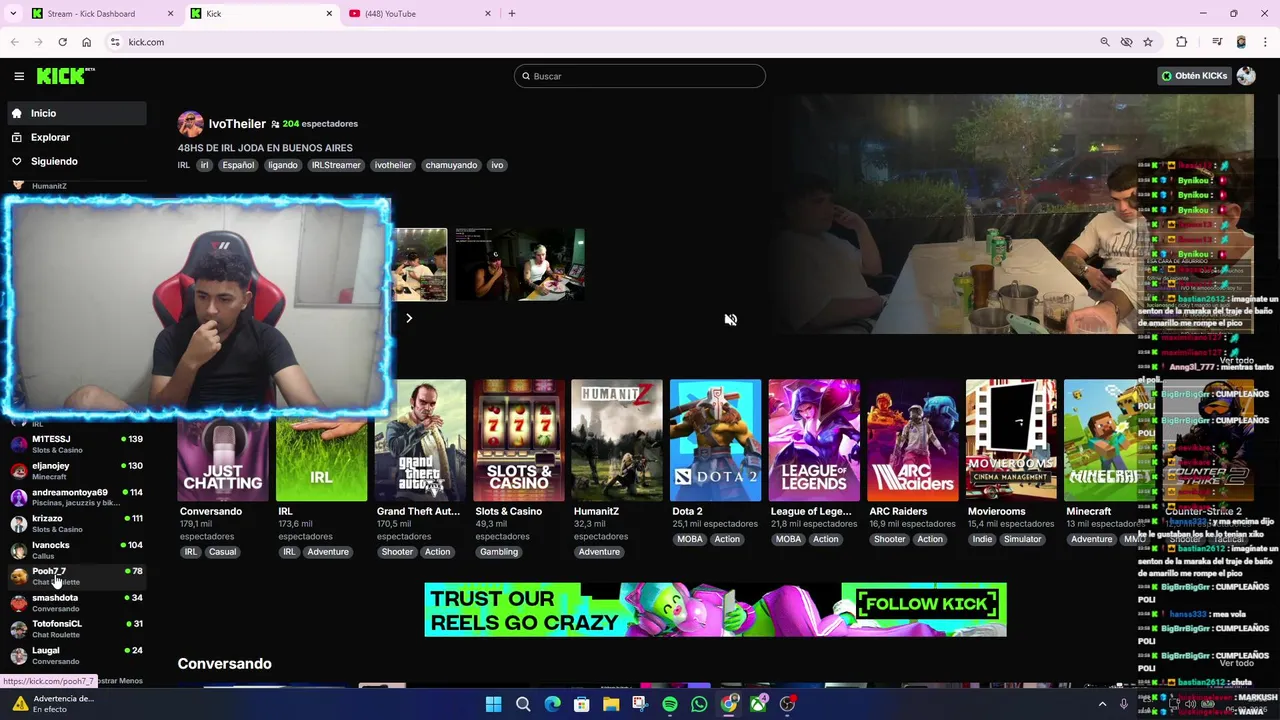Open the Chrome three-dot menu
This screenshot has width=1280, height=720.
(1266, 42)
